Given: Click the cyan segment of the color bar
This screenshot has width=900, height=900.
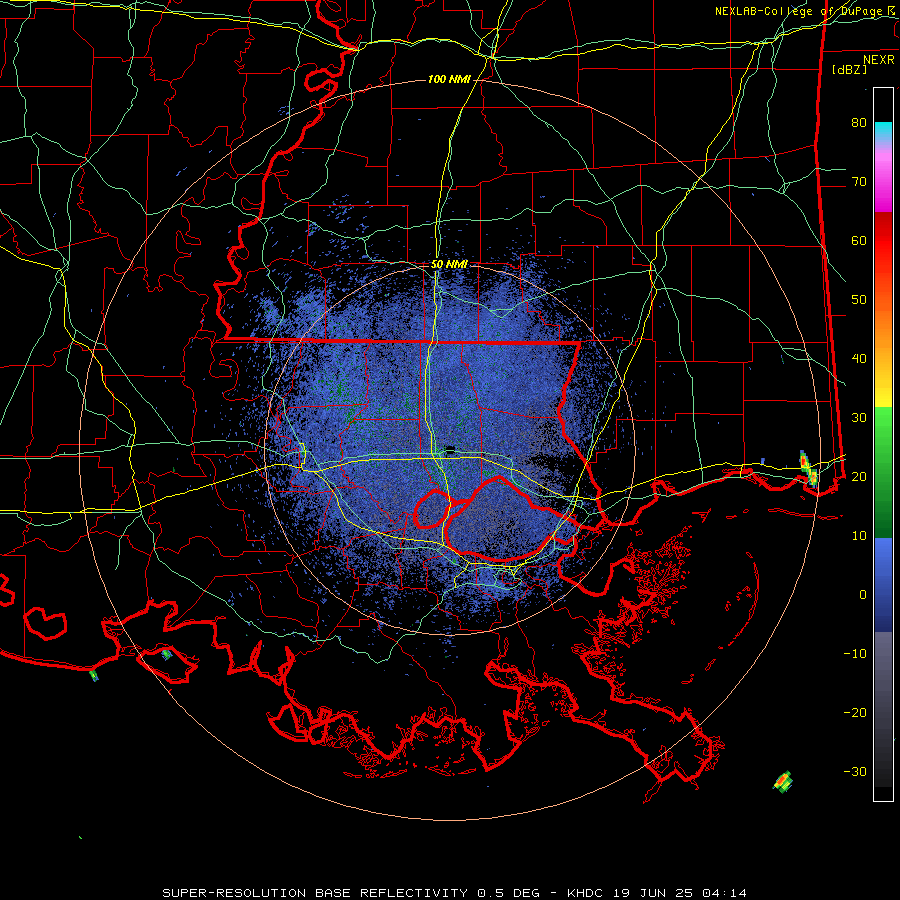Looking at the screenshot, I should pos(883,130).
